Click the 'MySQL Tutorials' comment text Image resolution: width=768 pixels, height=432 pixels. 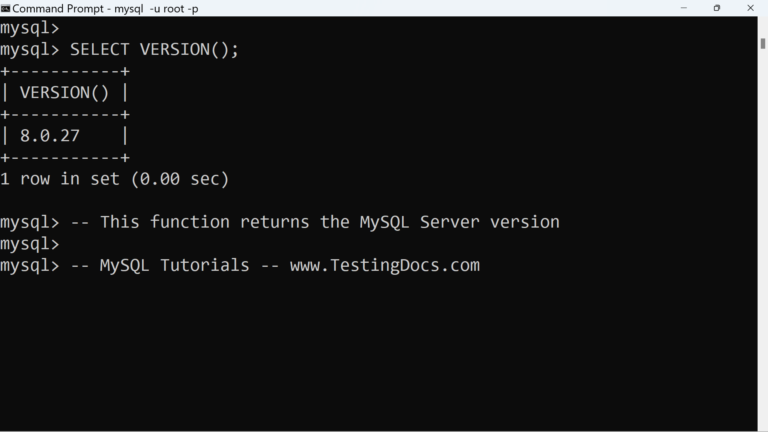click(x=175, y=265)
